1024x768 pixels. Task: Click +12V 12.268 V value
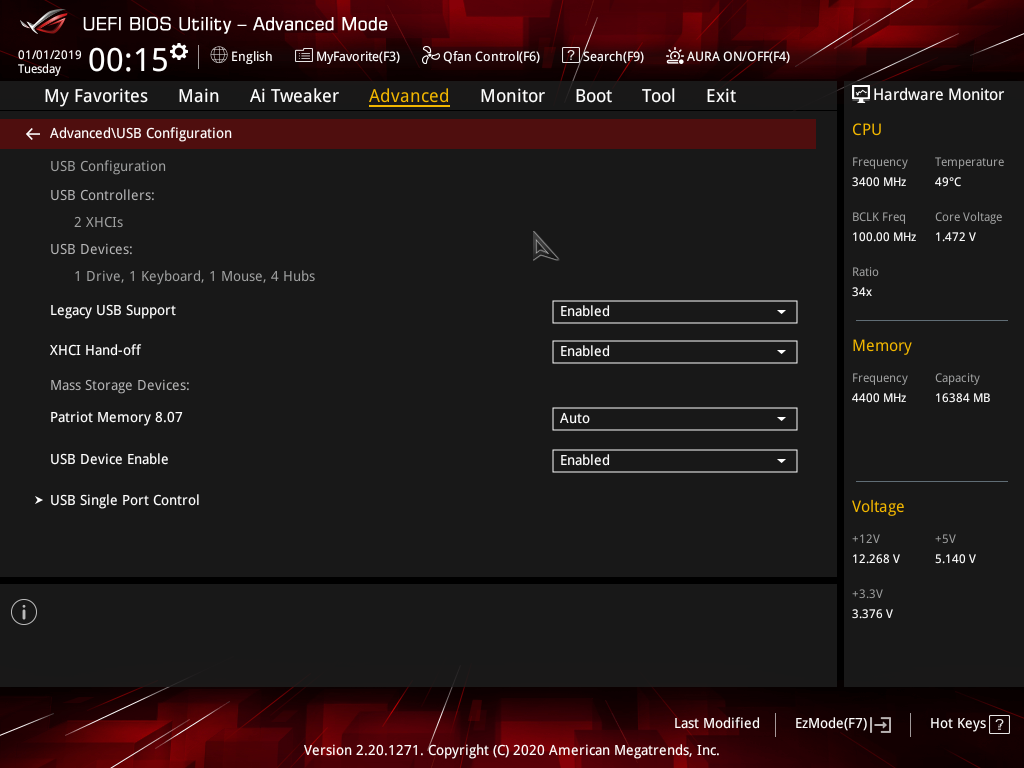876,559
